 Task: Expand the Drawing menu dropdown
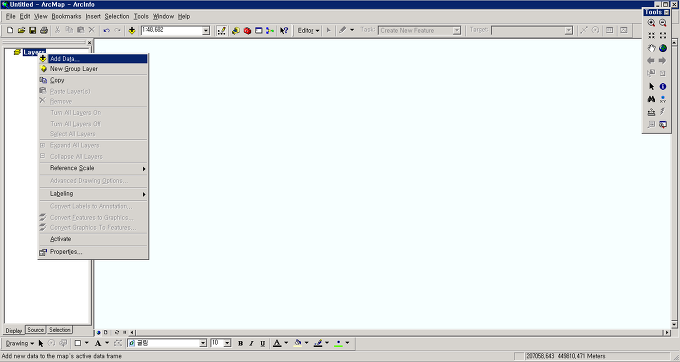pos(20,343)
